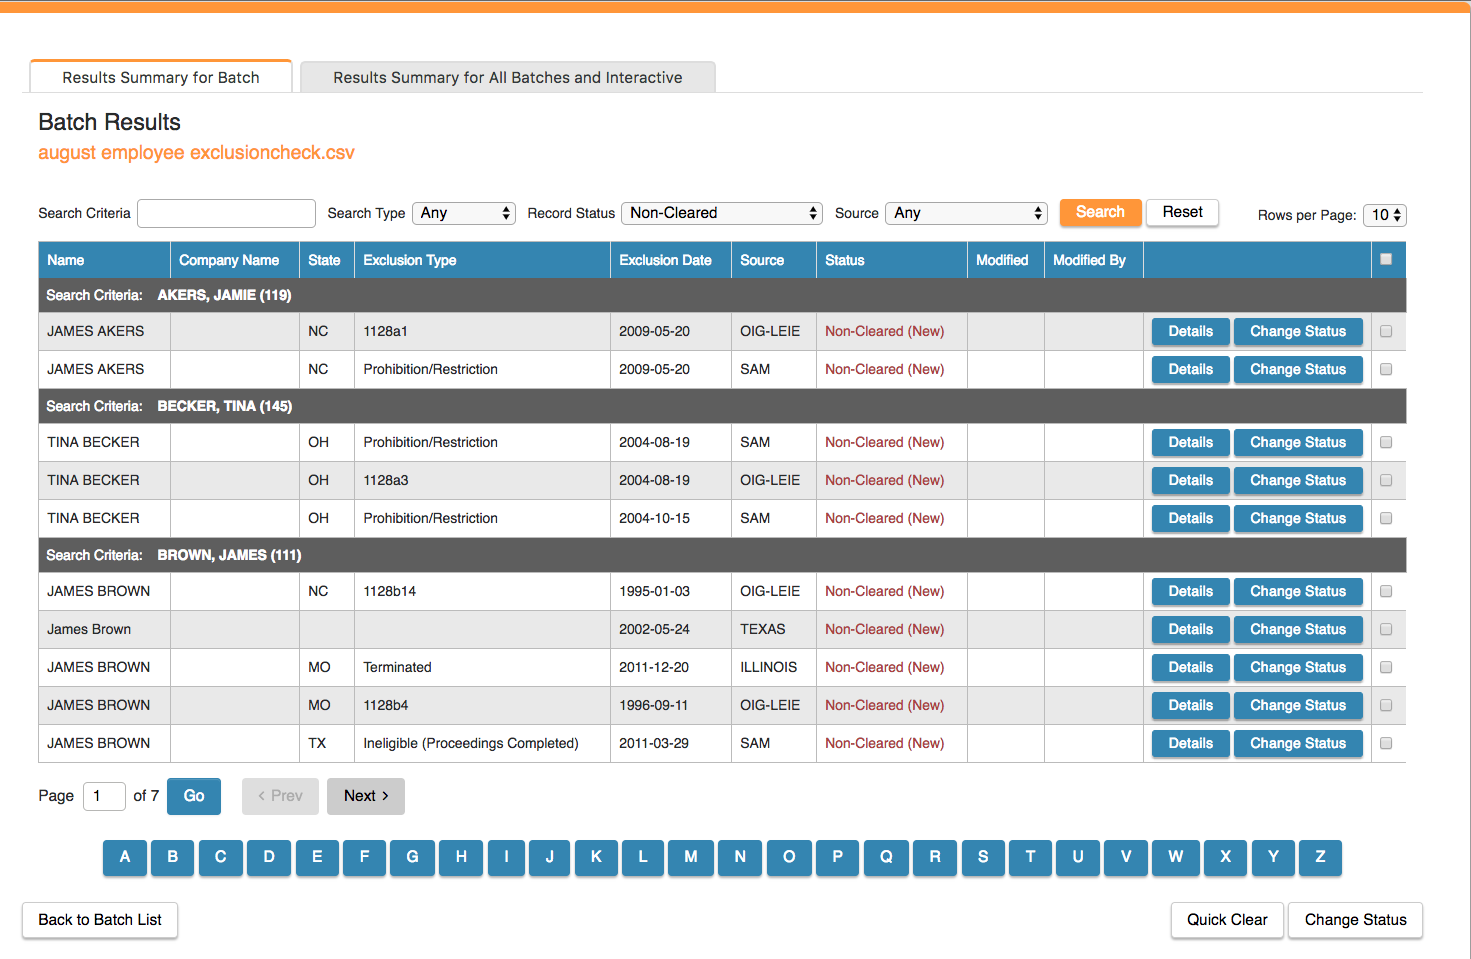Choose letter J in alphabet bar
1471x959 pixels.
click(x=549, y=857)
